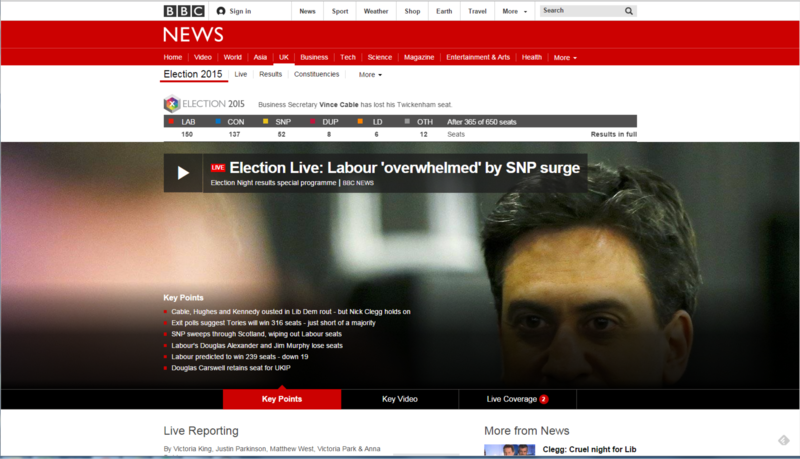The height and width of the screenshot is (459, 800).
Task: Click the Sign in account icon
Action: pyautogui.click(x=221, y=11)
